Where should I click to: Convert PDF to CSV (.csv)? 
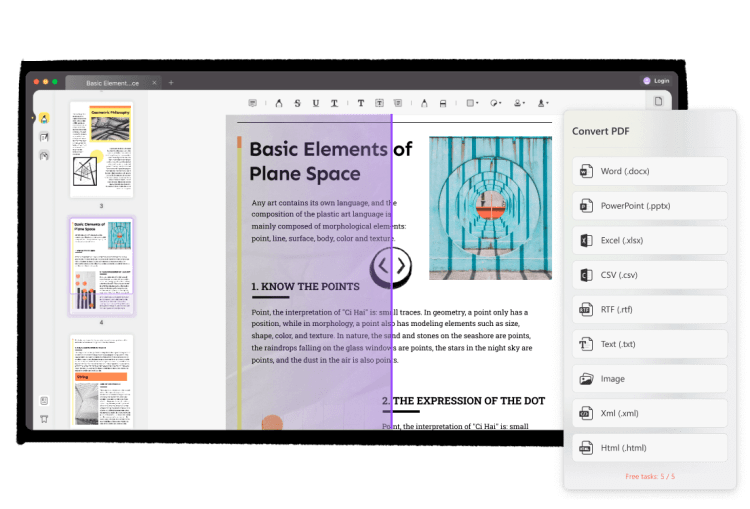(x=650, y=275)
